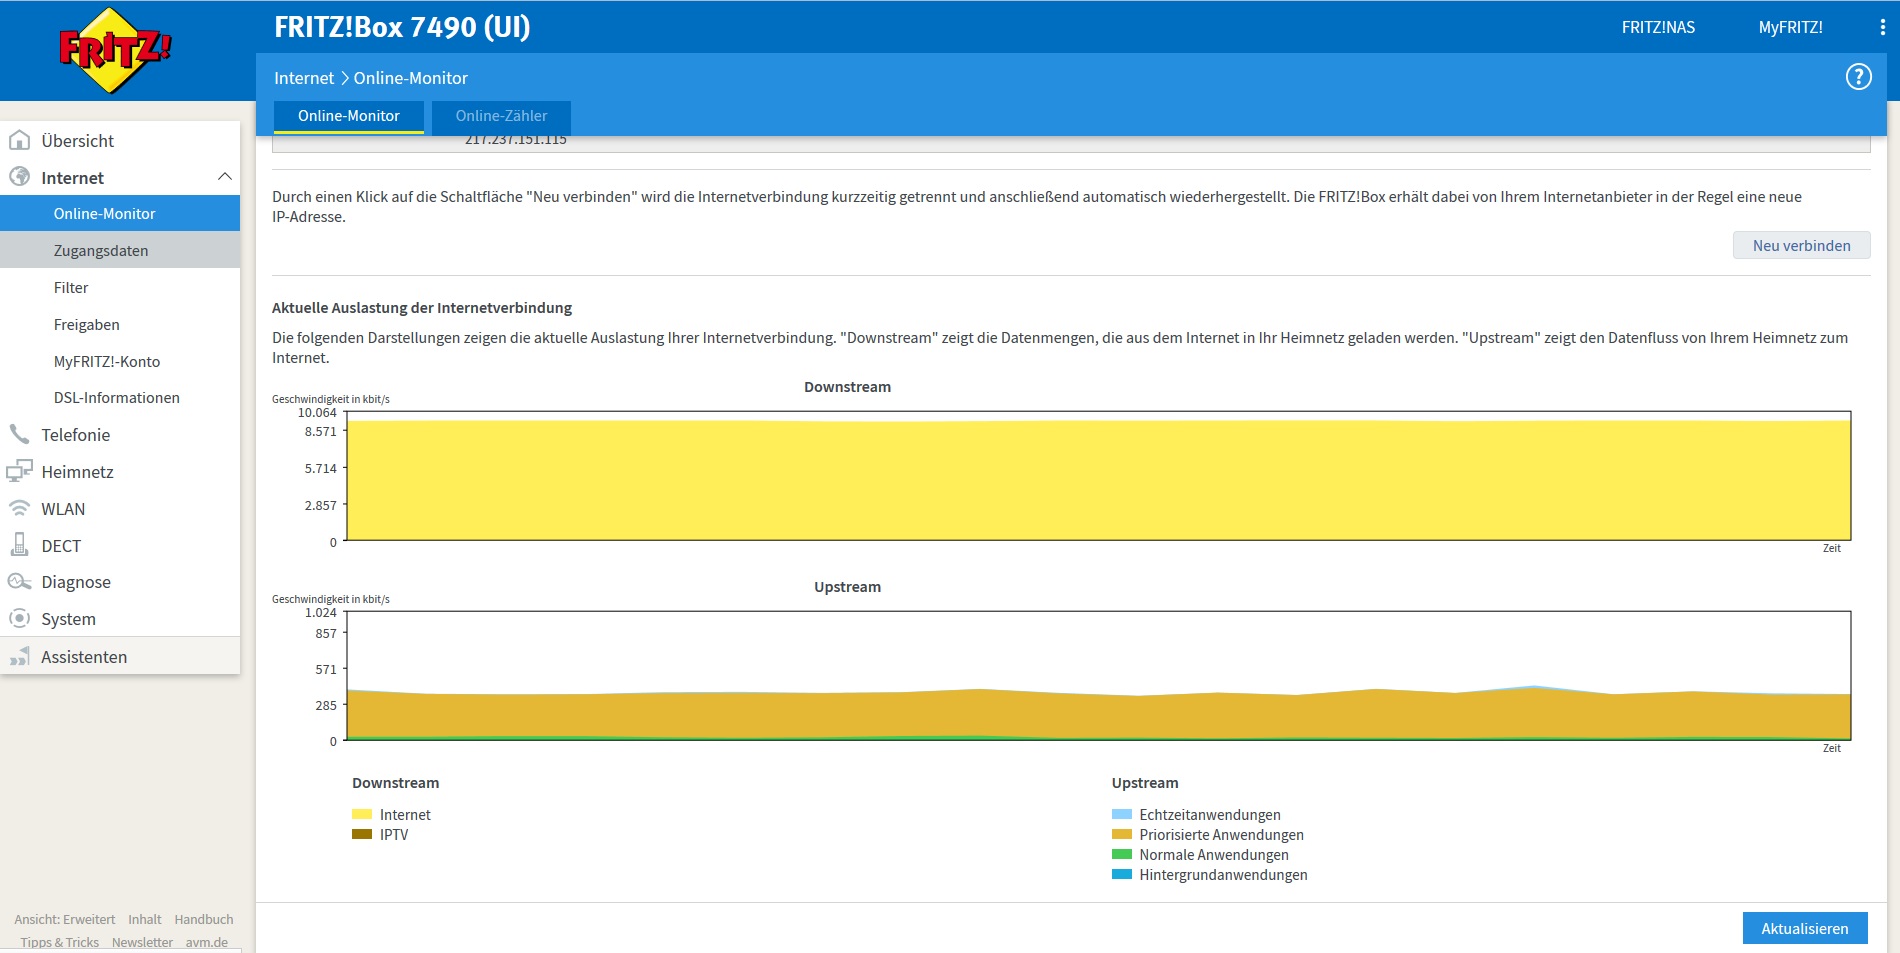The height and width of the screenshot is (953, 1900).
Task: Click the brown IPTV legend swatch
Action: coord(362,834)
